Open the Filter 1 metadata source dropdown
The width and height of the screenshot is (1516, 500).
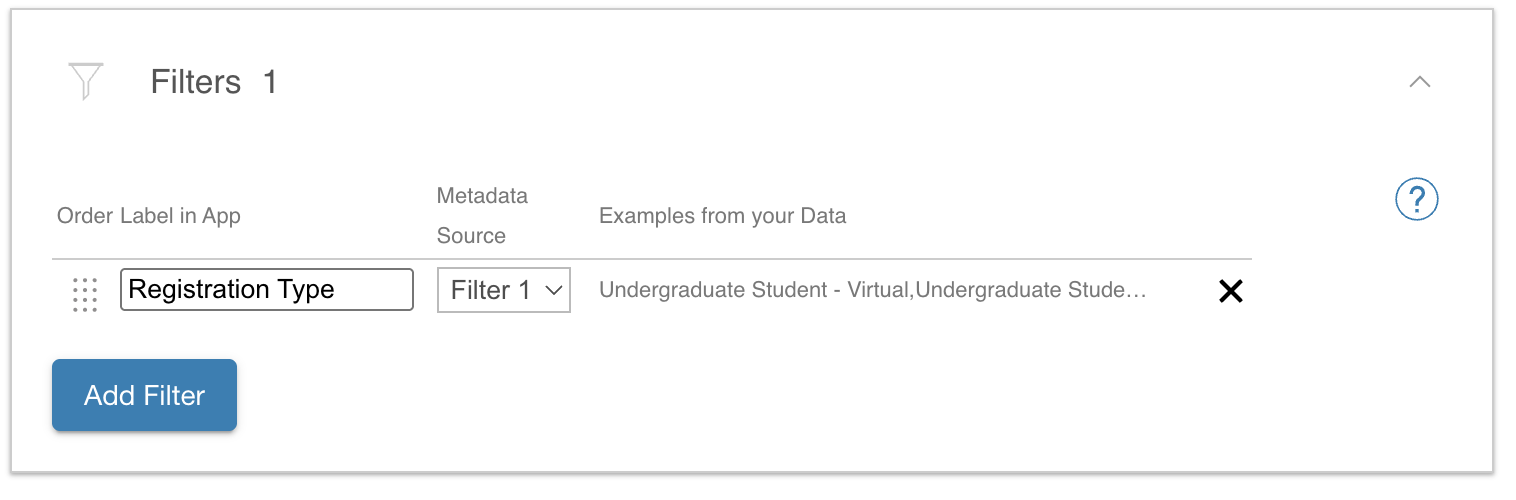503,290
